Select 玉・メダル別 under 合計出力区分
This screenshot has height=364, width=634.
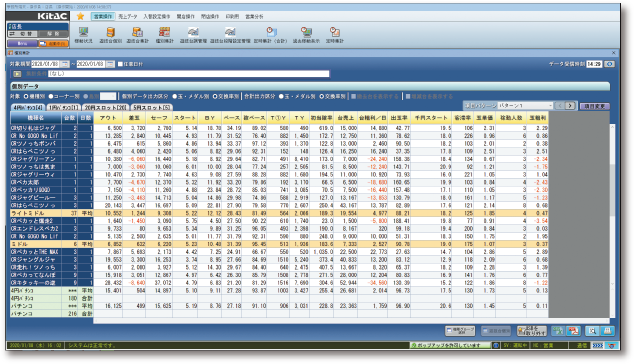click(281, 96)
